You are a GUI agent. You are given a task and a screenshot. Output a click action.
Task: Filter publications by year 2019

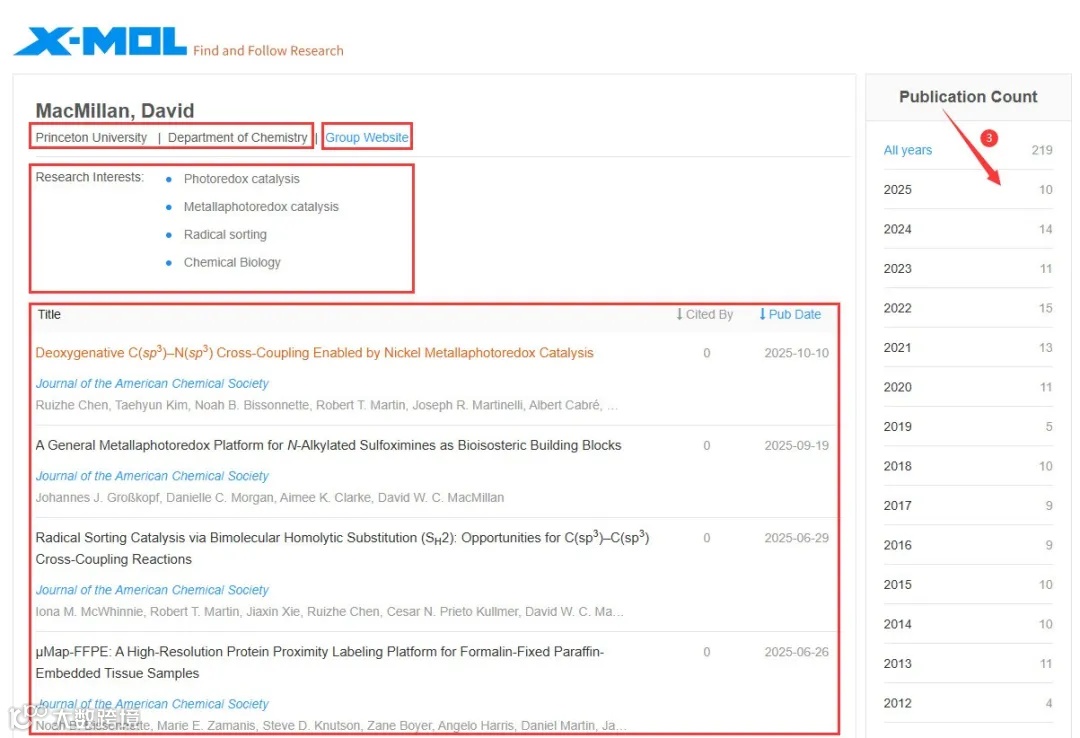(897, 427)
